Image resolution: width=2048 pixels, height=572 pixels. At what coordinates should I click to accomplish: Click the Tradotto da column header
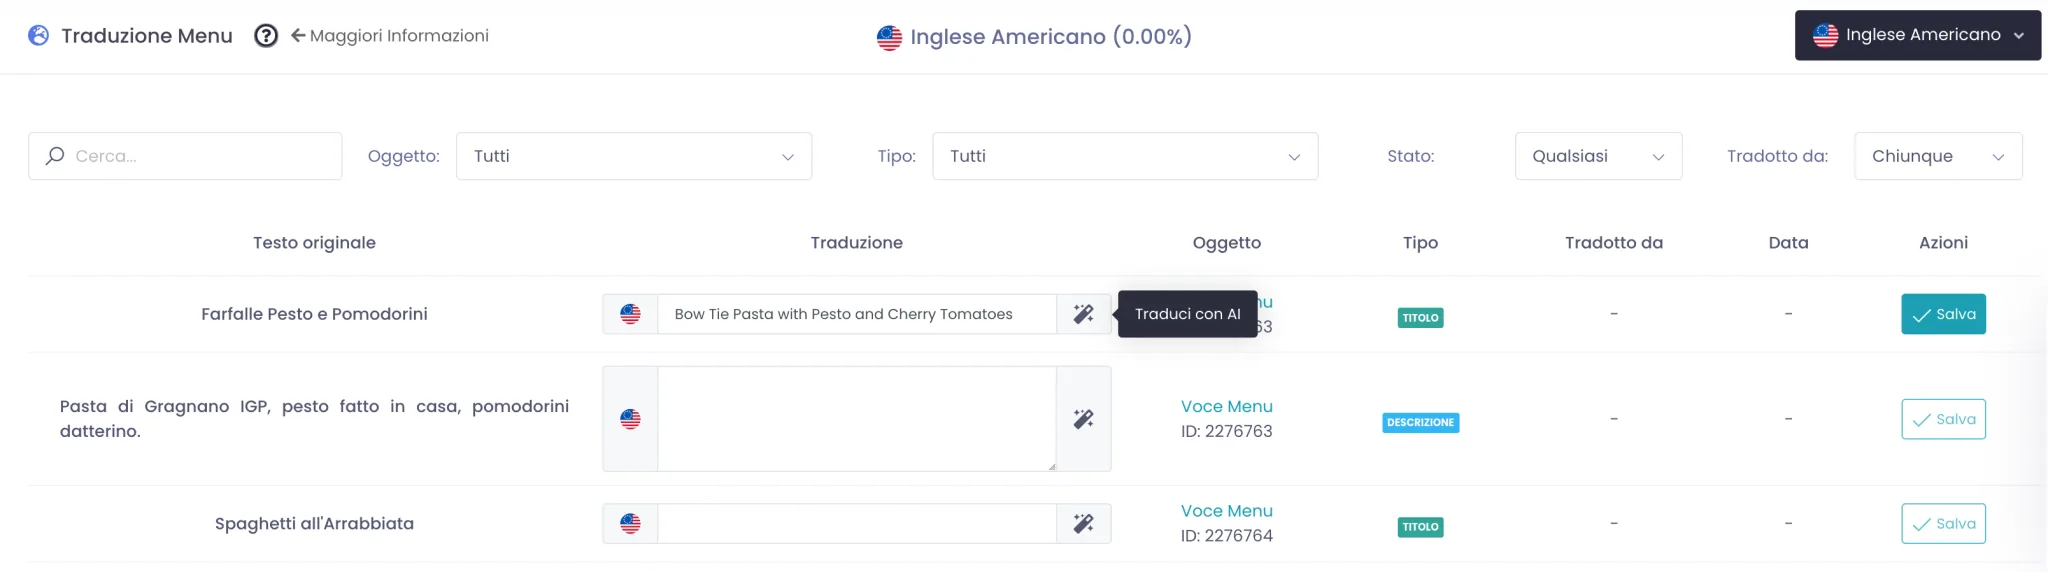coord(1614,243)
